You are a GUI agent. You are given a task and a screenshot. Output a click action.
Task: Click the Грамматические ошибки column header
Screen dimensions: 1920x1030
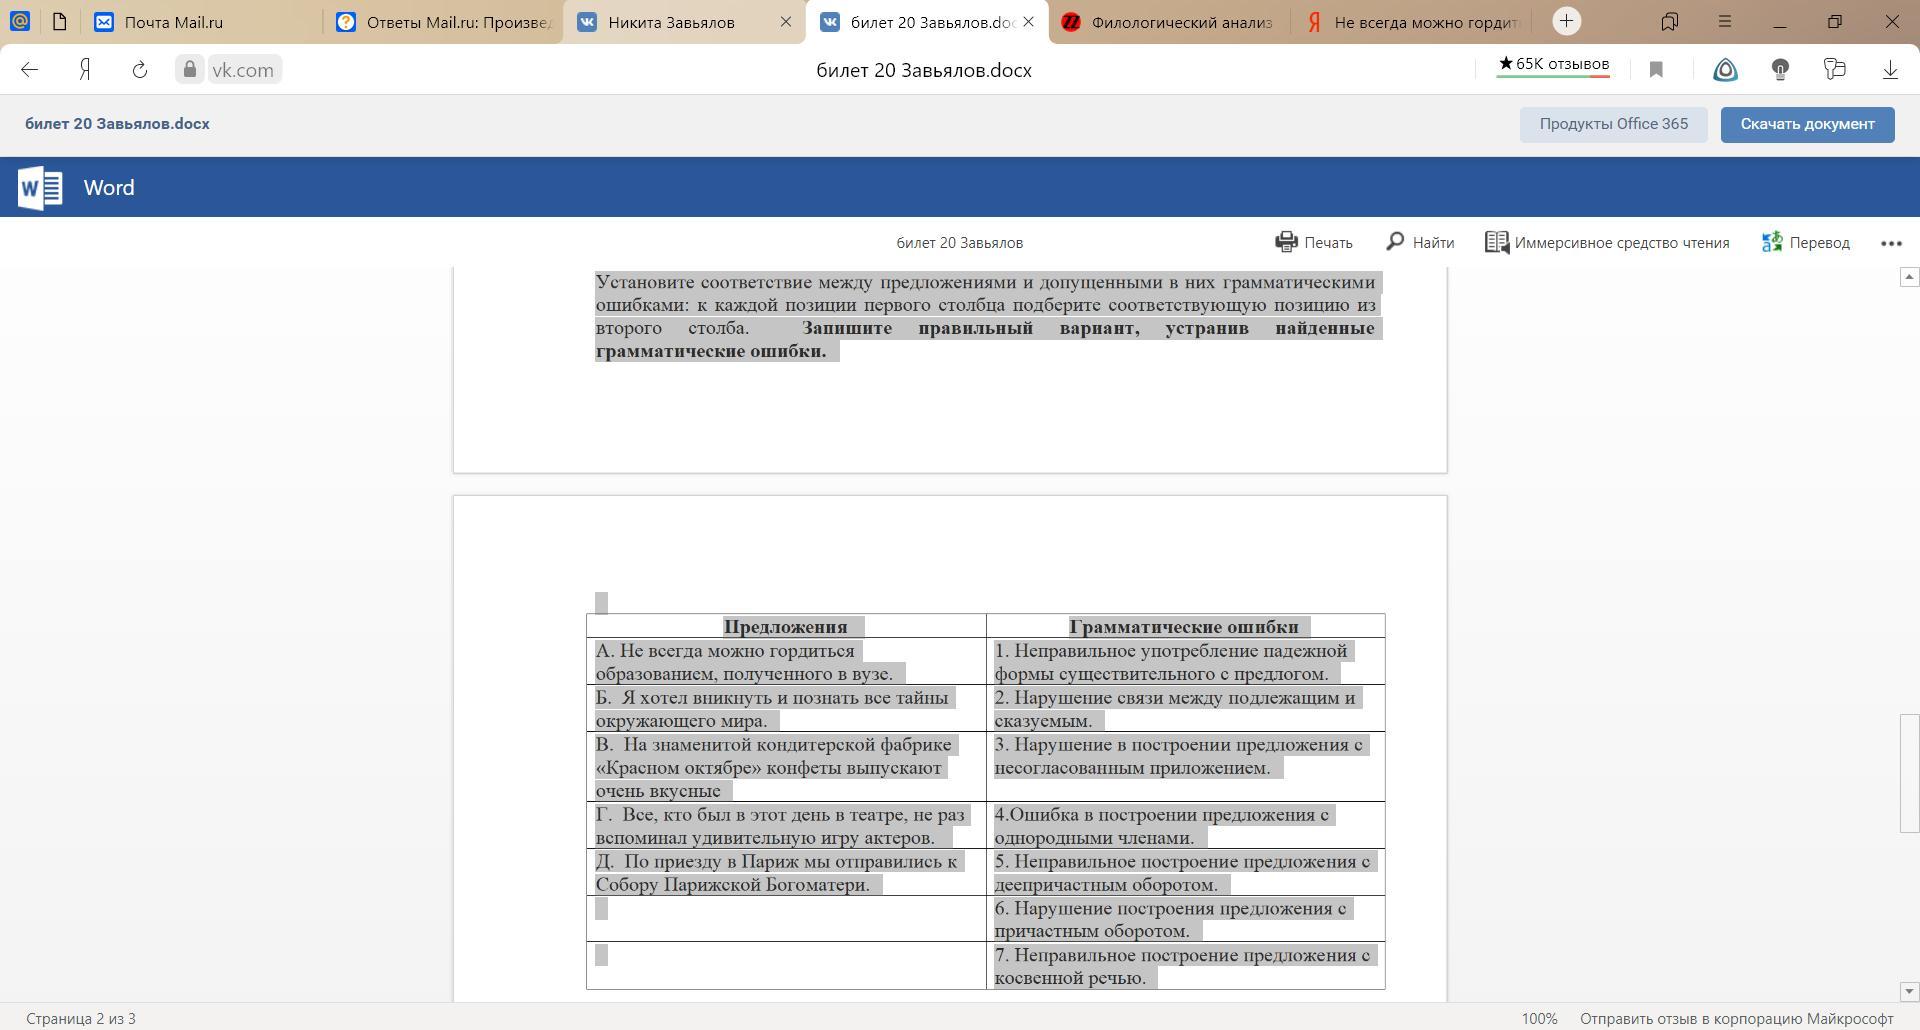pos(1184,627)
